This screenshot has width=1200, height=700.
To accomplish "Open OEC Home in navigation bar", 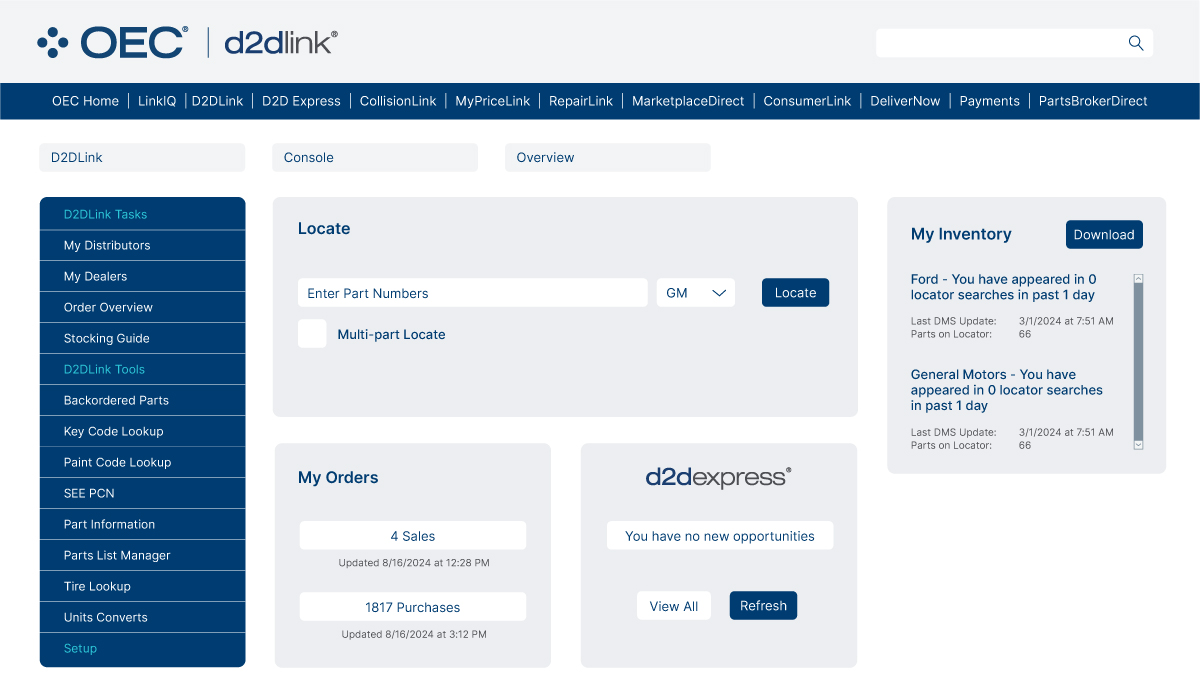I will click(x=85, y=101).
